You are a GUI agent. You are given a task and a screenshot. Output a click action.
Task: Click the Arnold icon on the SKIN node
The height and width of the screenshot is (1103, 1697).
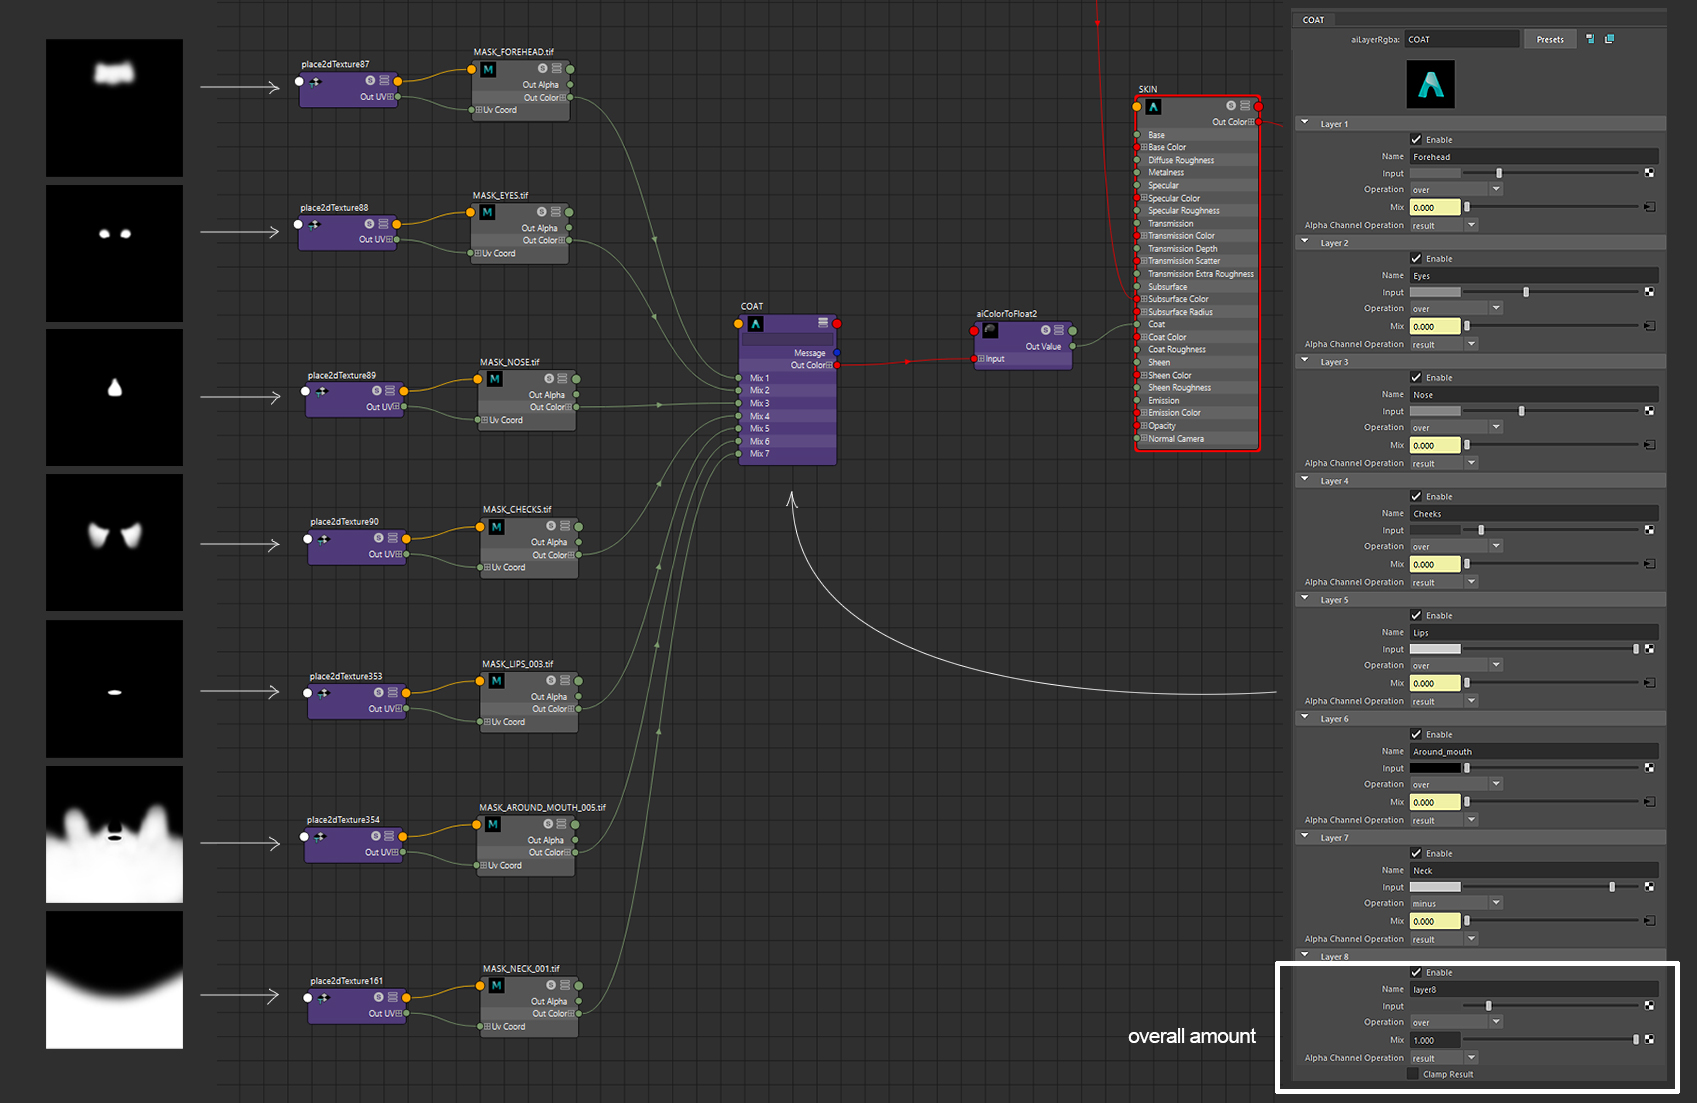pyautogui.click(x=1153, y=106)
